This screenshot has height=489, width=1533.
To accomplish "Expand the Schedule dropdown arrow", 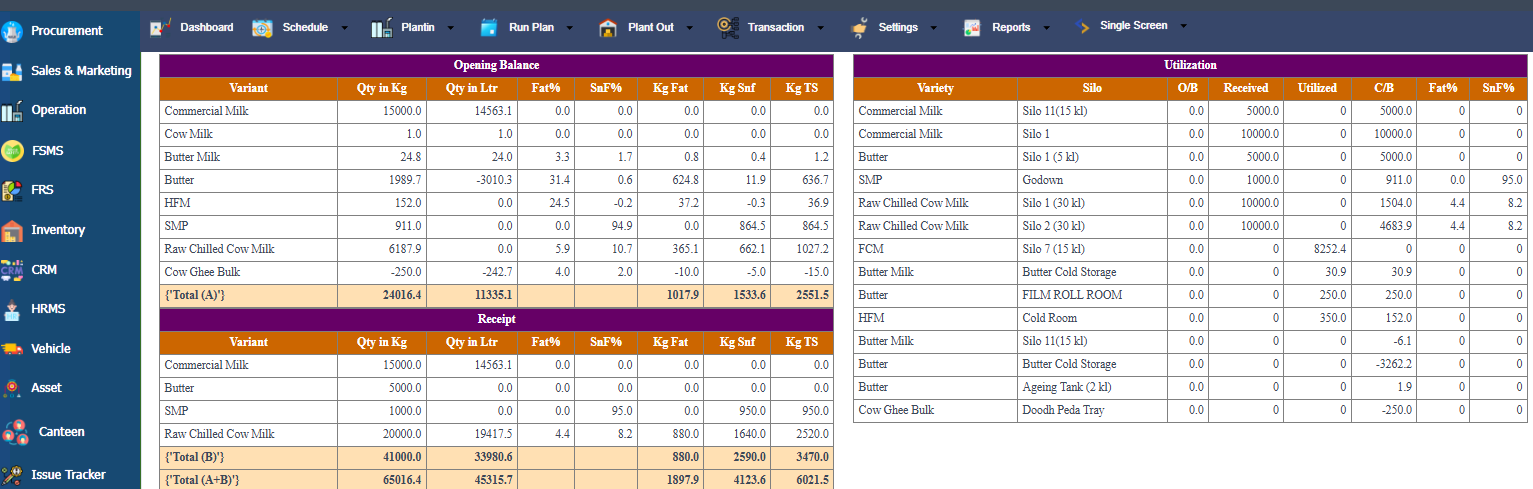I will point(345,28).
